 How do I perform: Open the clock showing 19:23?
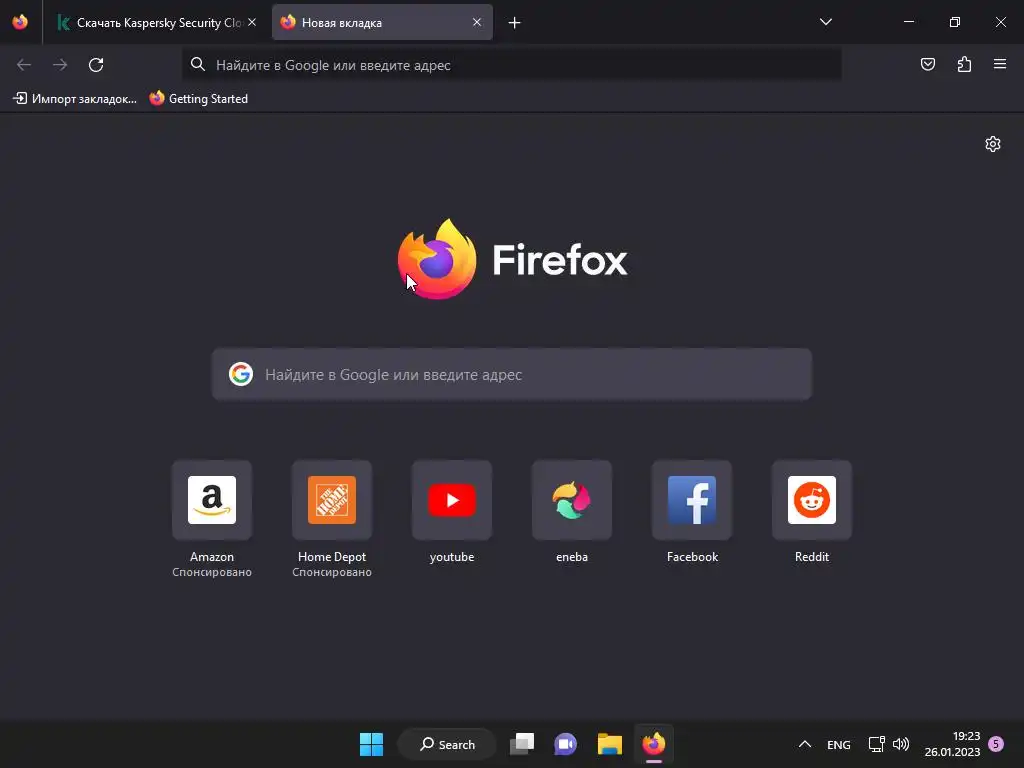click(x=952, y=744)
